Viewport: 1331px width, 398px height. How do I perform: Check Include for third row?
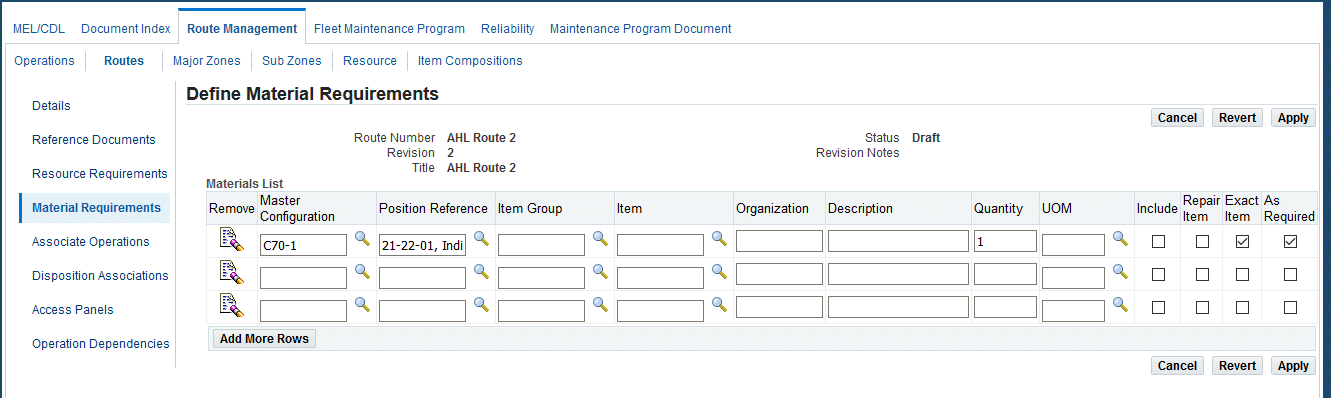[x=1158, y=307]
